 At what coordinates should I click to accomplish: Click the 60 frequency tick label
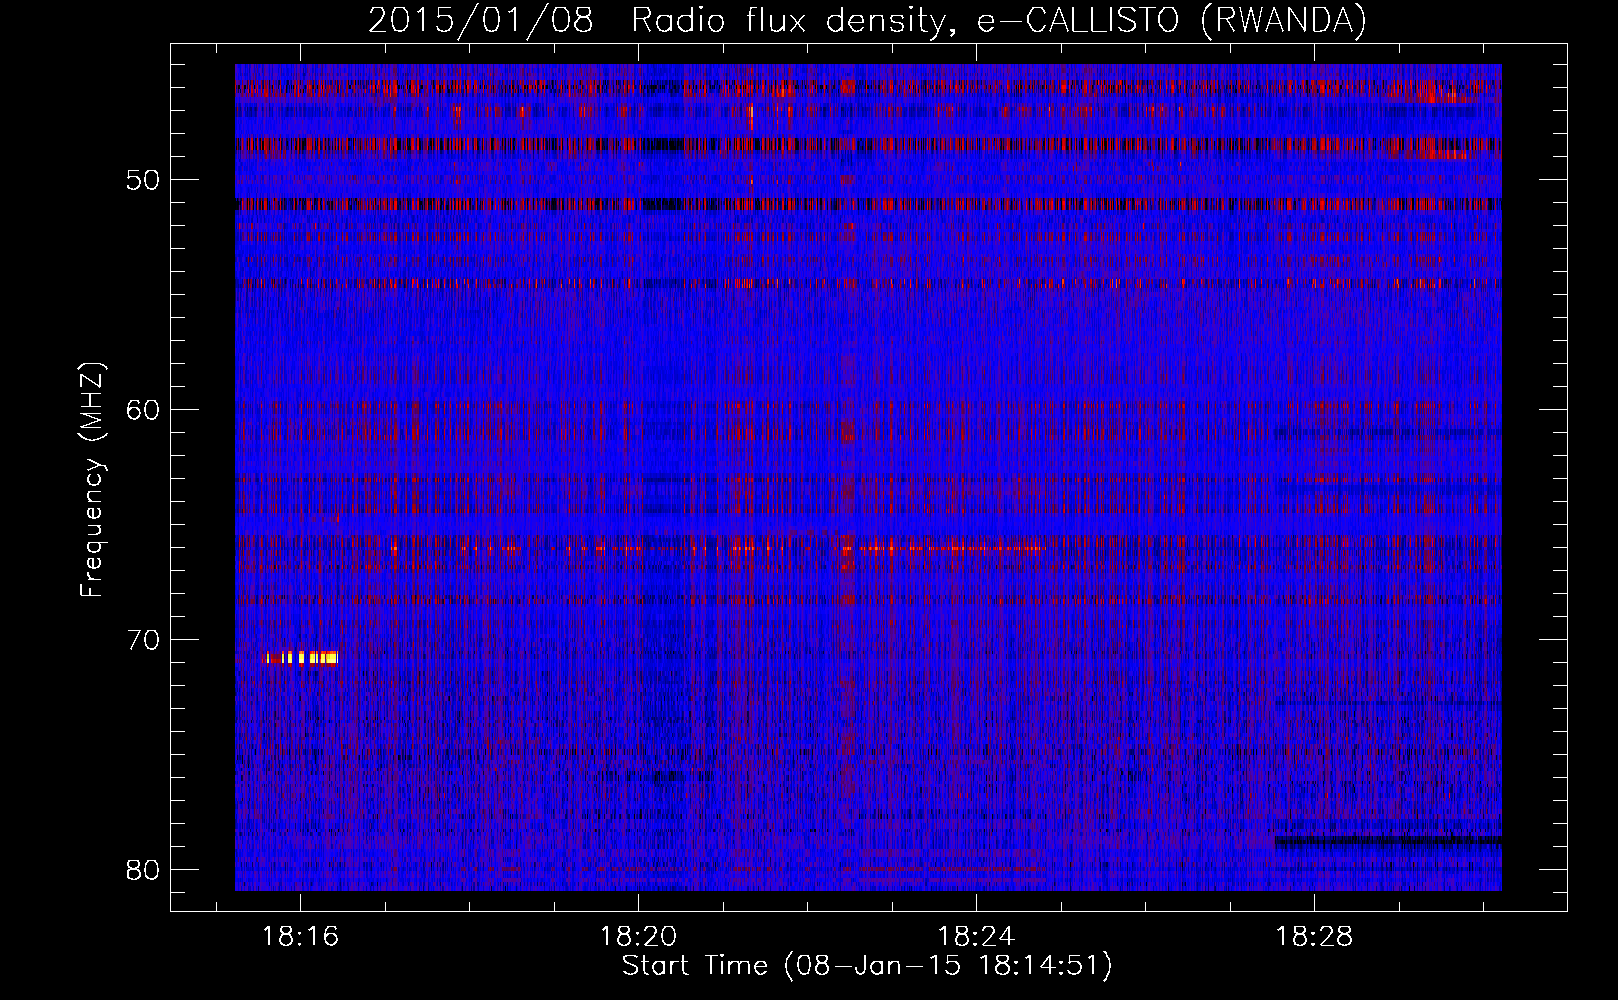tap(142, 410)
